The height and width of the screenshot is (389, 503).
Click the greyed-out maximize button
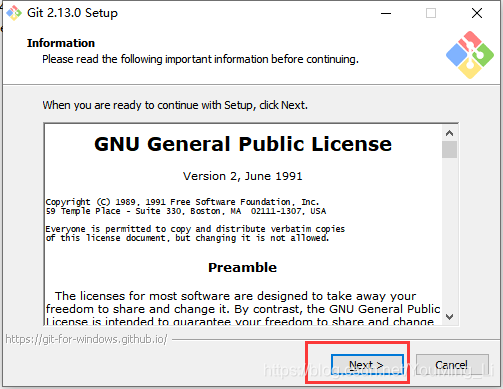(431, 13)
